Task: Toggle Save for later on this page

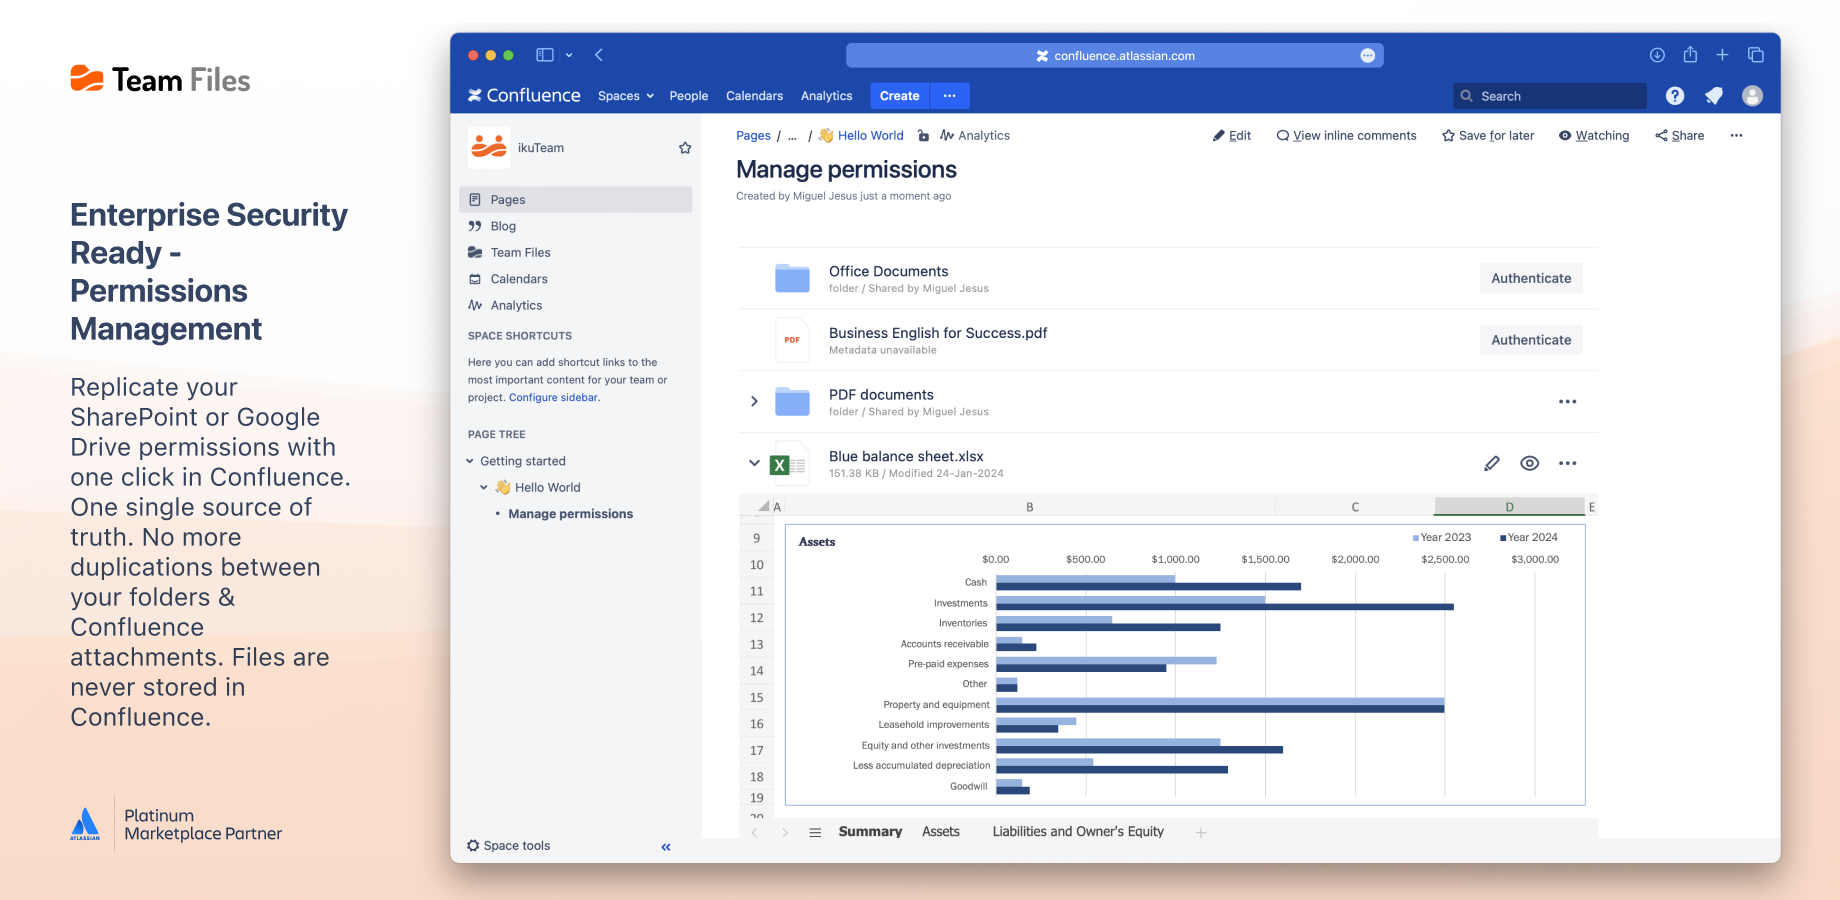Action: coord(1488,136)
